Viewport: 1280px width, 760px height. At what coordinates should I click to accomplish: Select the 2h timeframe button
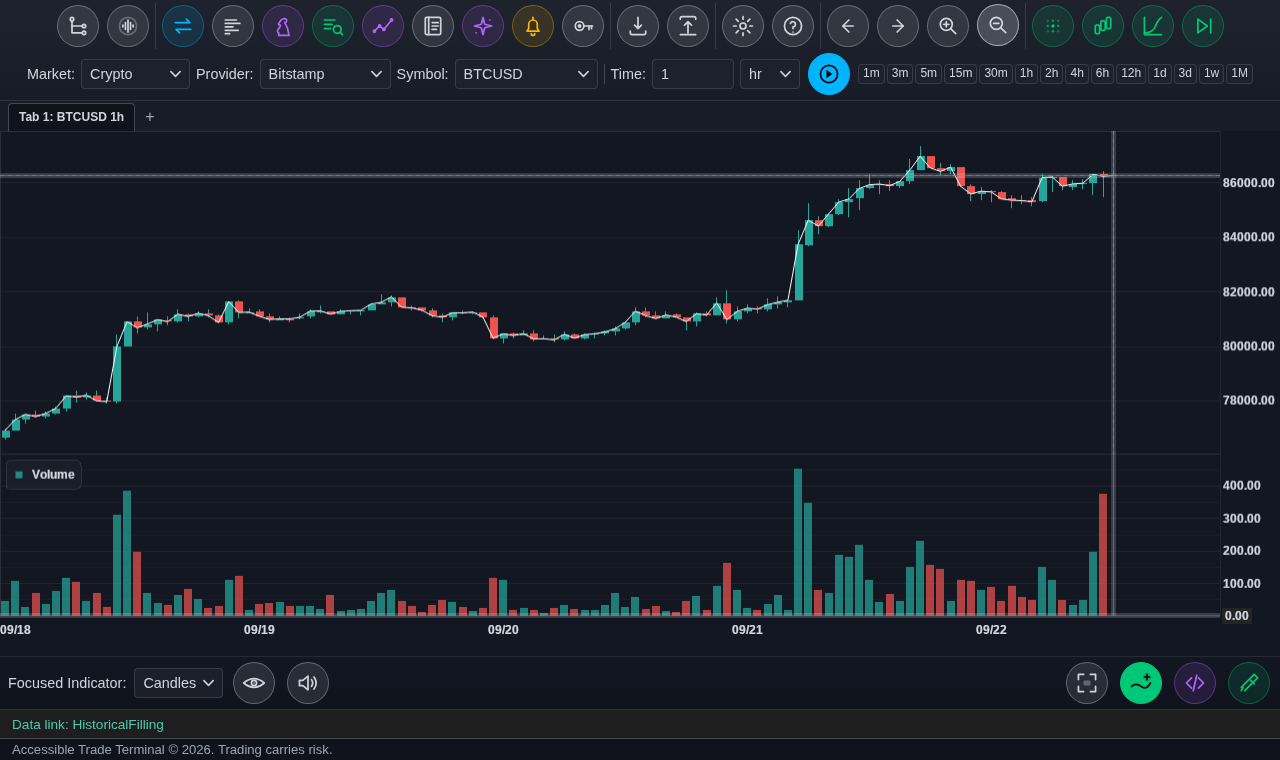(1051, 73)
